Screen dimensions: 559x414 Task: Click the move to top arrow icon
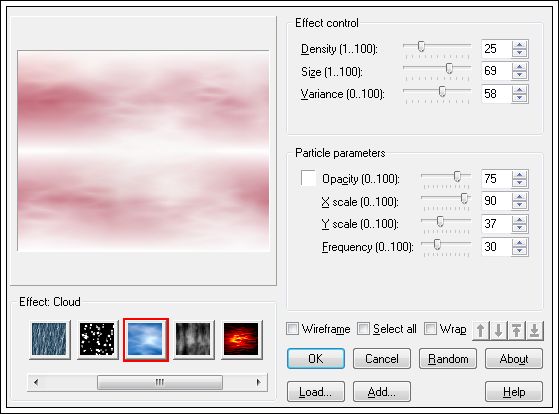[516, 331]
